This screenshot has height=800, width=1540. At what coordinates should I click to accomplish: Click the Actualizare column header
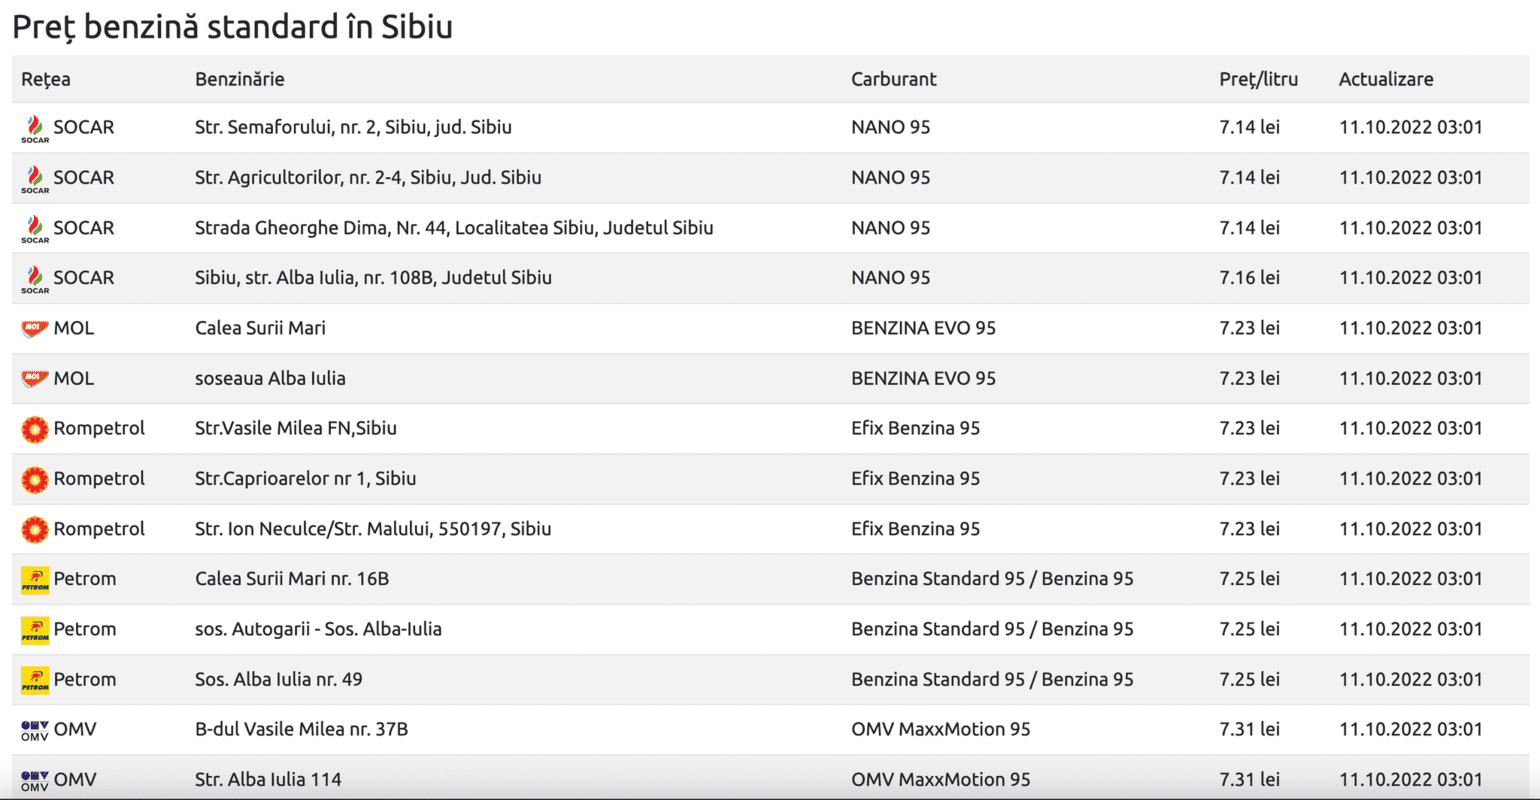1386,79
